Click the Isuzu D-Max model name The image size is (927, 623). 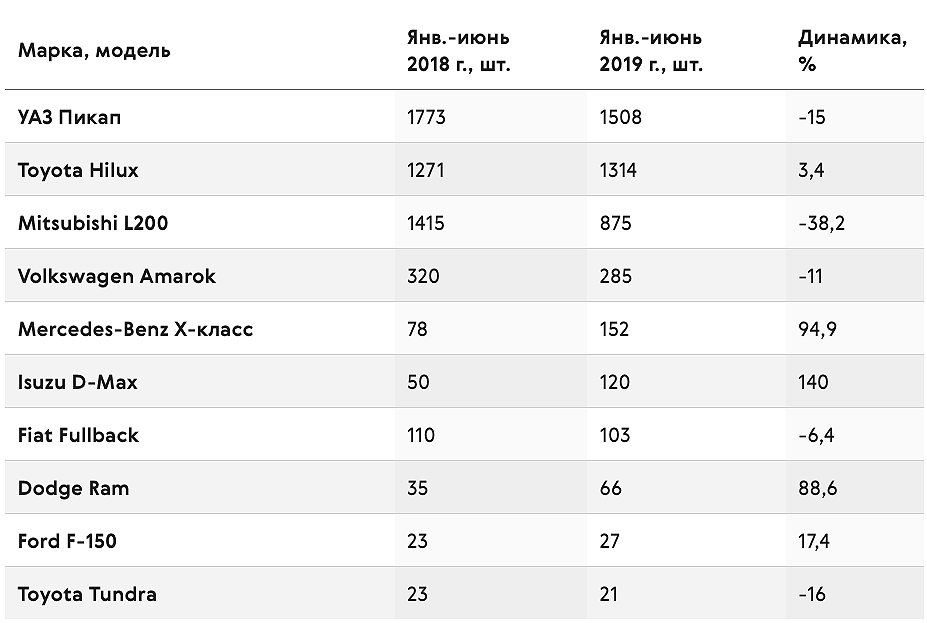click(x=77, y=382)
